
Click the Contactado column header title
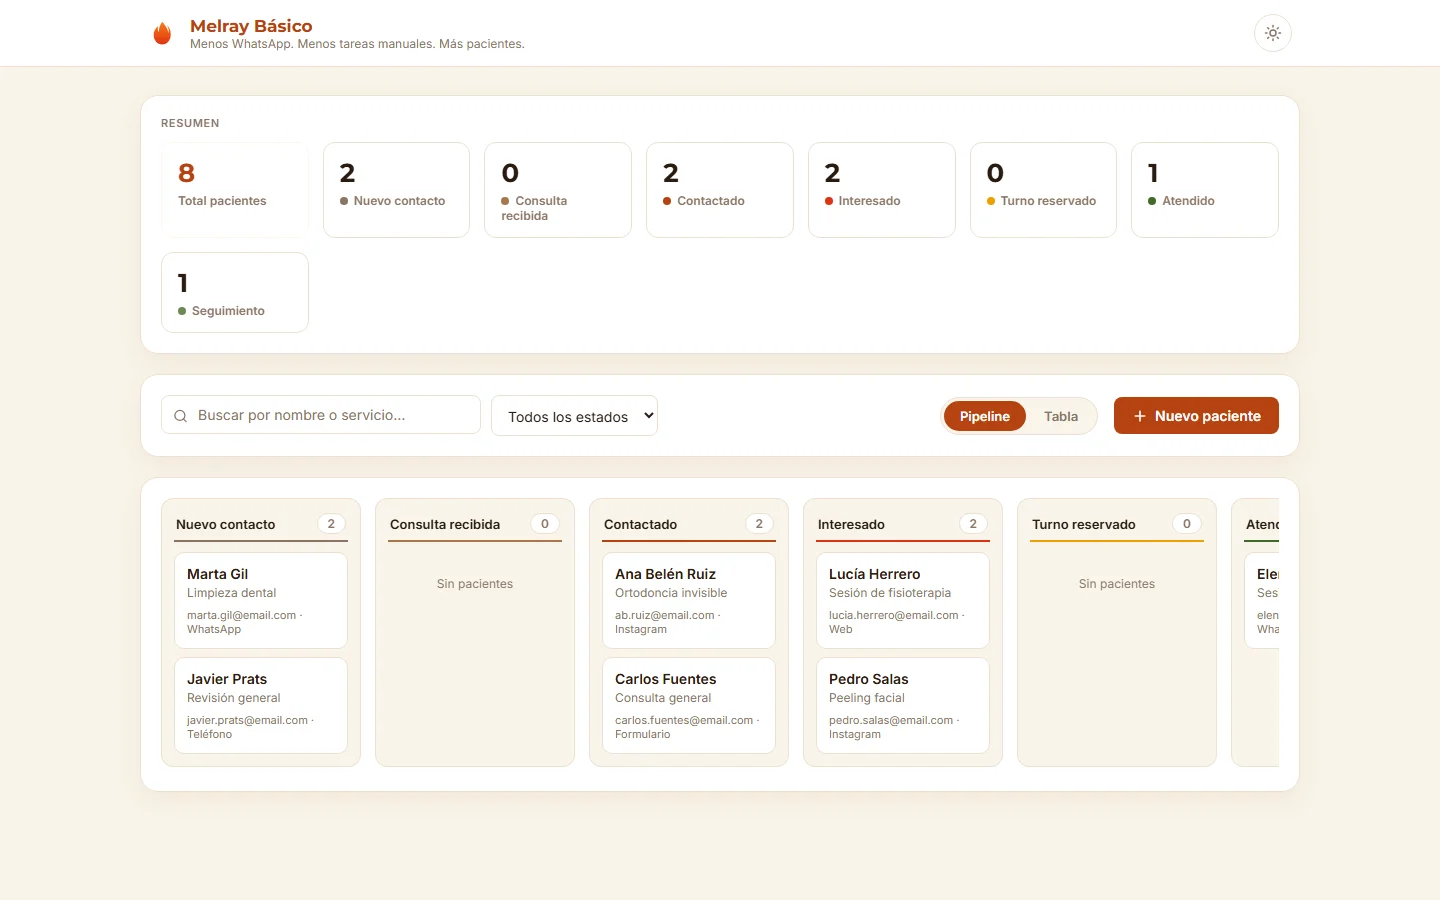pos(641,524)
